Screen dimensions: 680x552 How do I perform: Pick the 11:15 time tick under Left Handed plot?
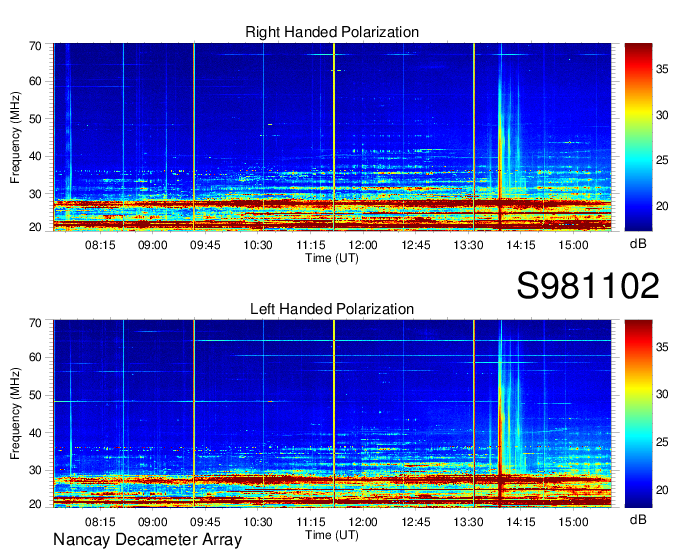click(x=311, y=522)
